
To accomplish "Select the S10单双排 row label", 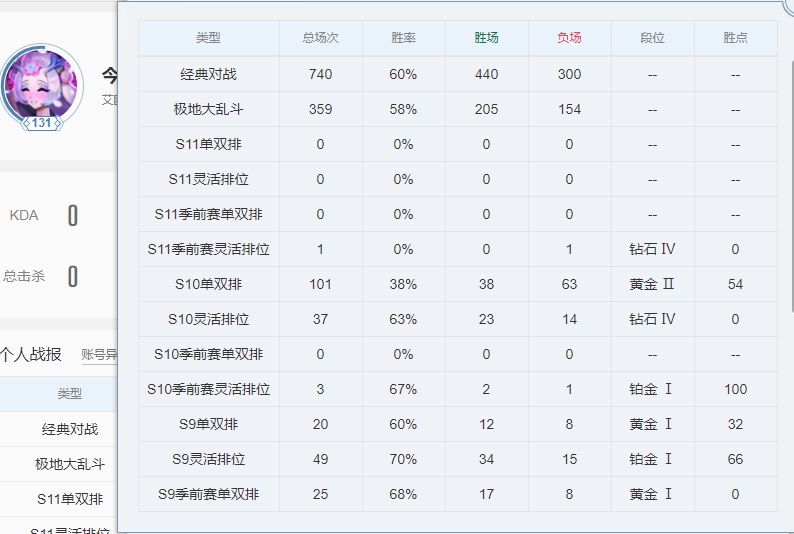I will pos(209,284).
